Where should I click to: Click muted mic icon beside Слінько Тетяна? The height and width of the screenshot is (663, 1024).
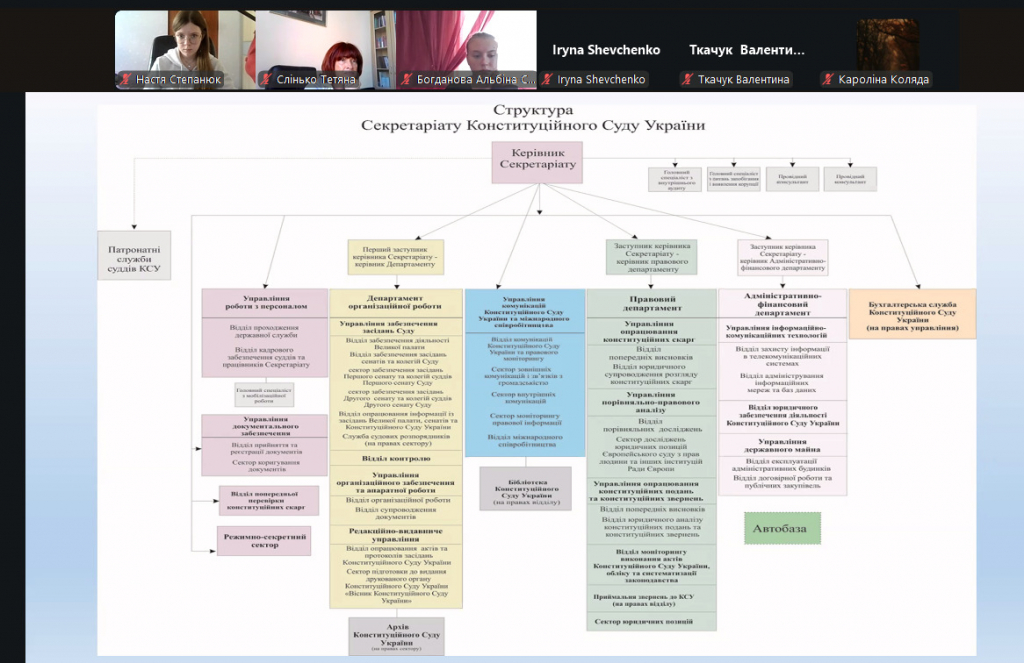tap(266, 80)
